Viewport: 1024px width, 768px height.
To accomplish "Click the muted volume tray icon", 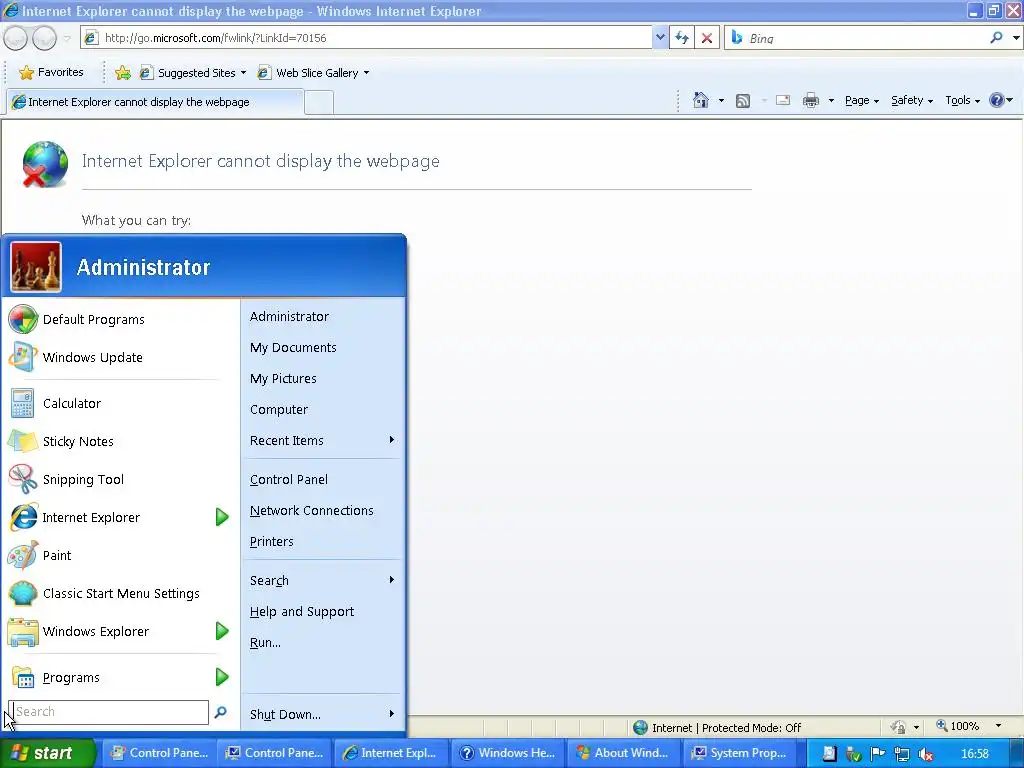I will pos(925,754).
